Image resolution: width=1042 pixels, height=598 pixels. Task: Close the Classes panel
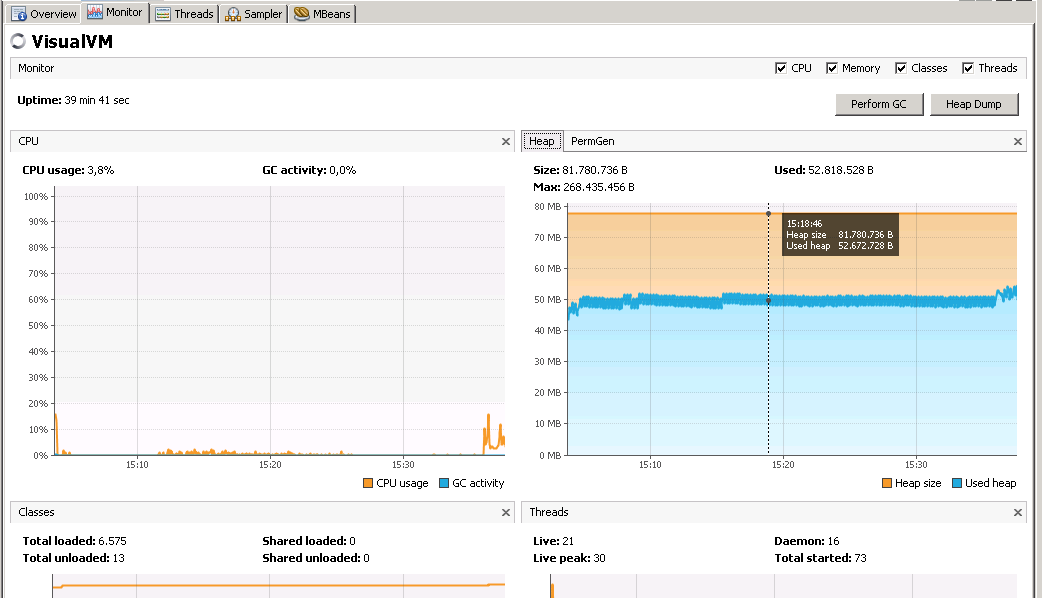(x=506, y=512)
